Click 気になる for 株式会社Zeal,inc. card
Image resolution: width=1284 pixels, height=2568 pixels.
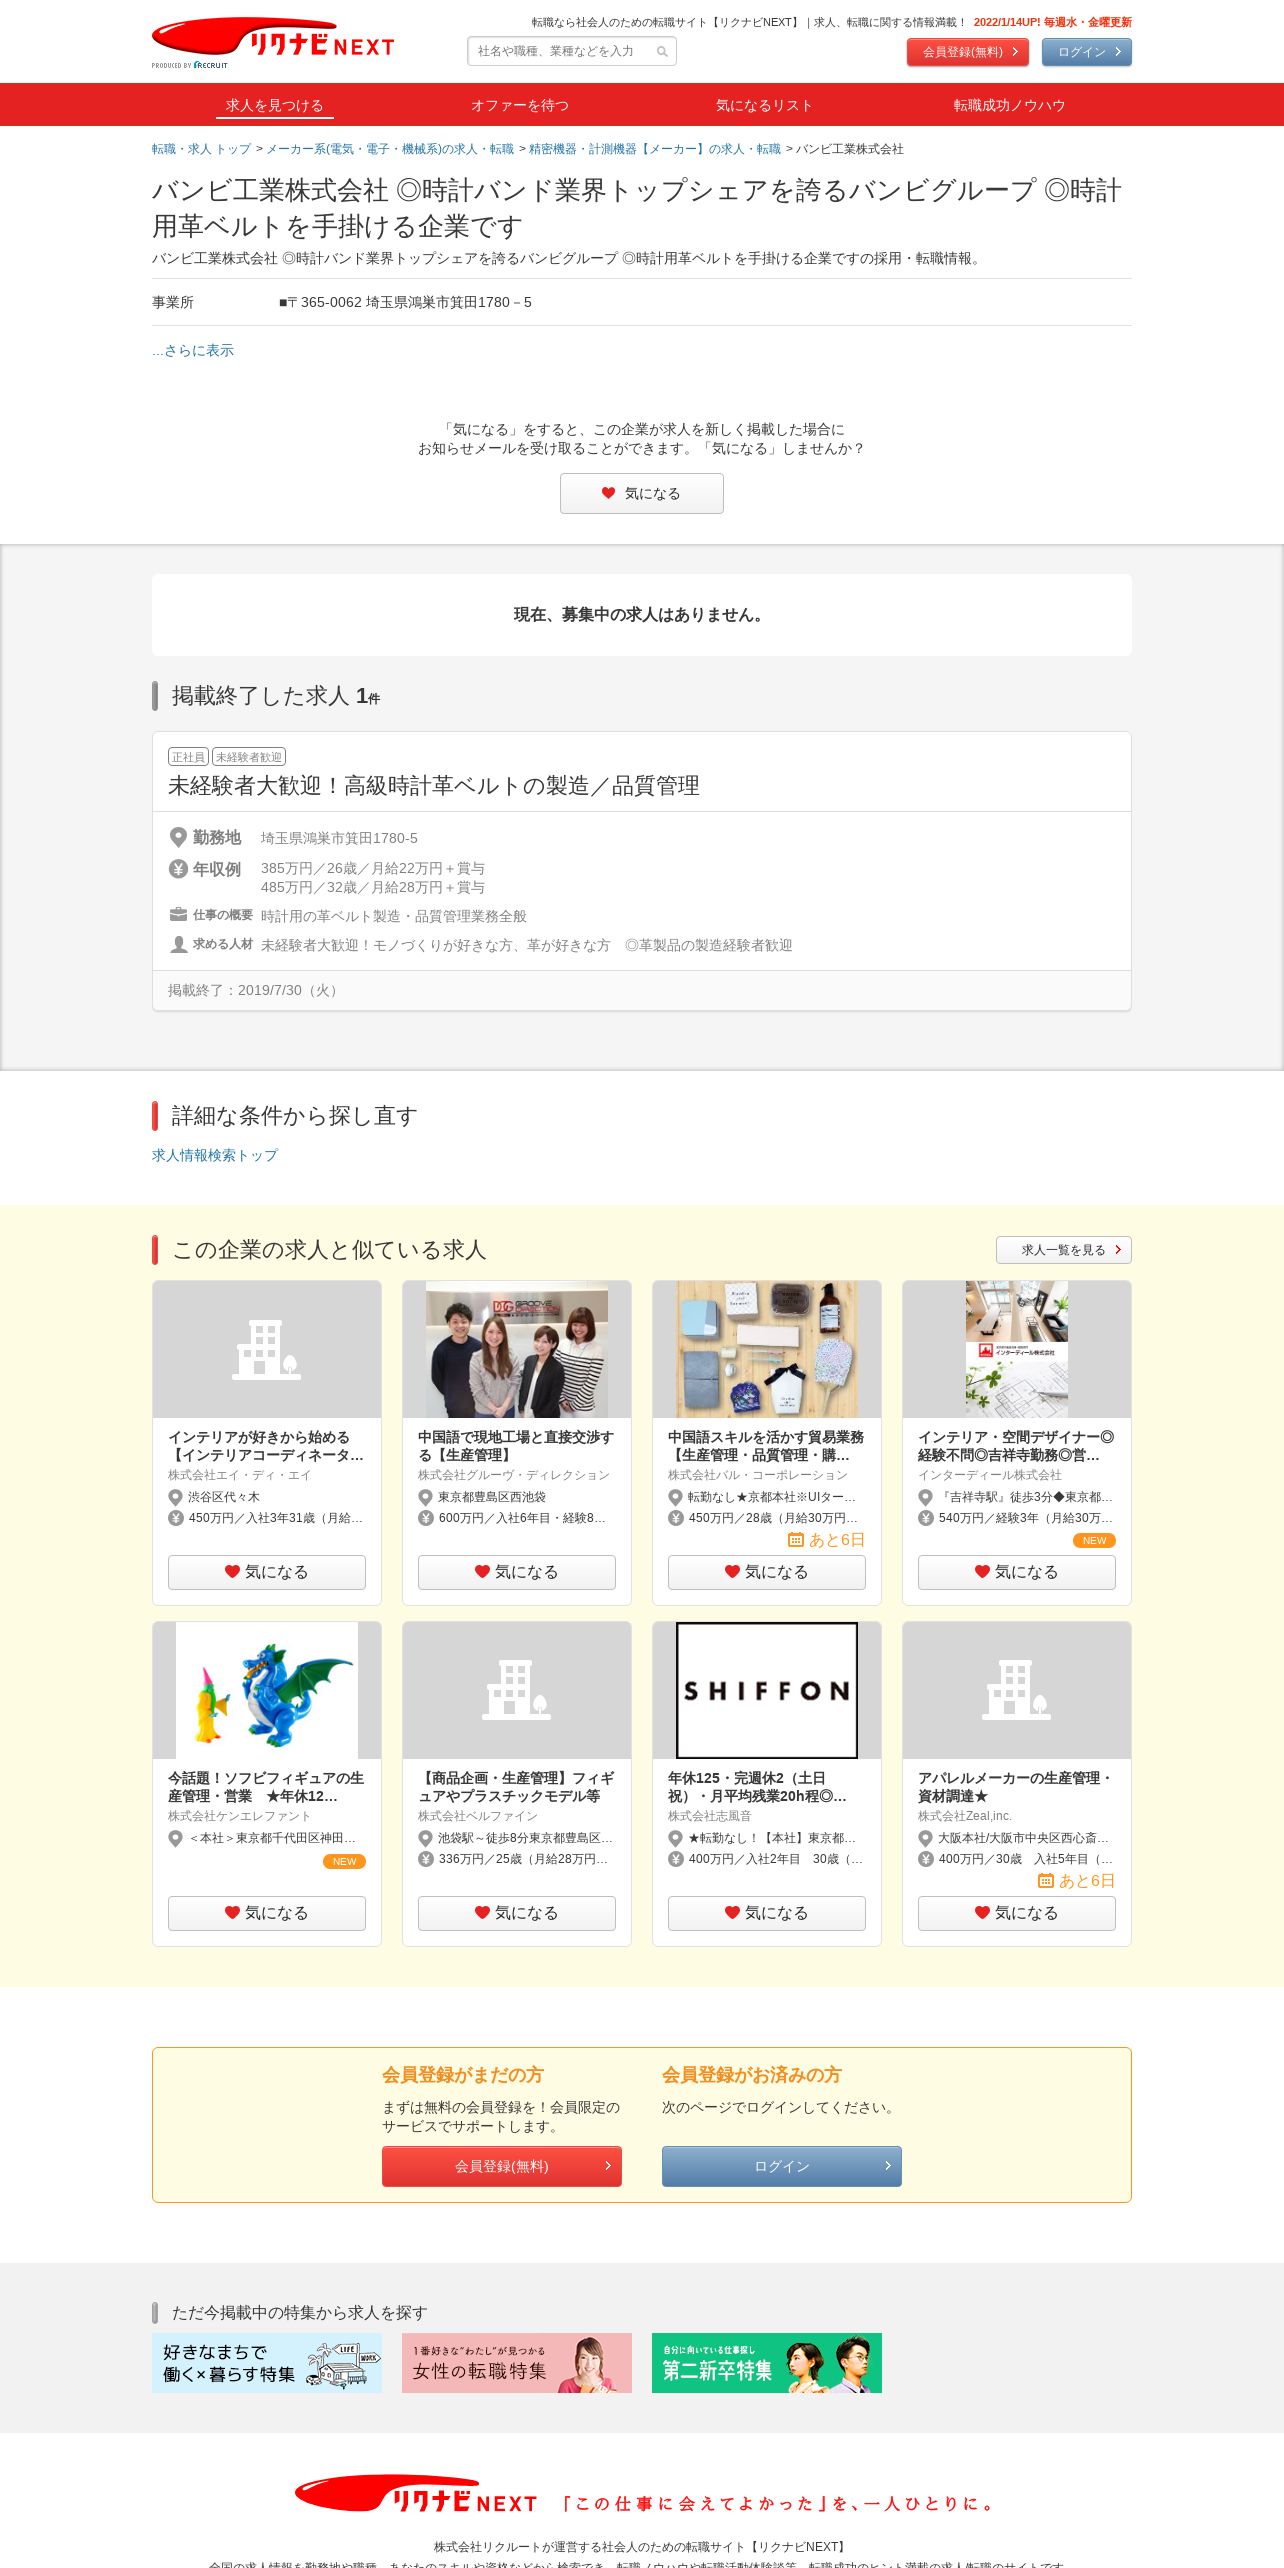pyautogui.click(x=1017, y=1913)
